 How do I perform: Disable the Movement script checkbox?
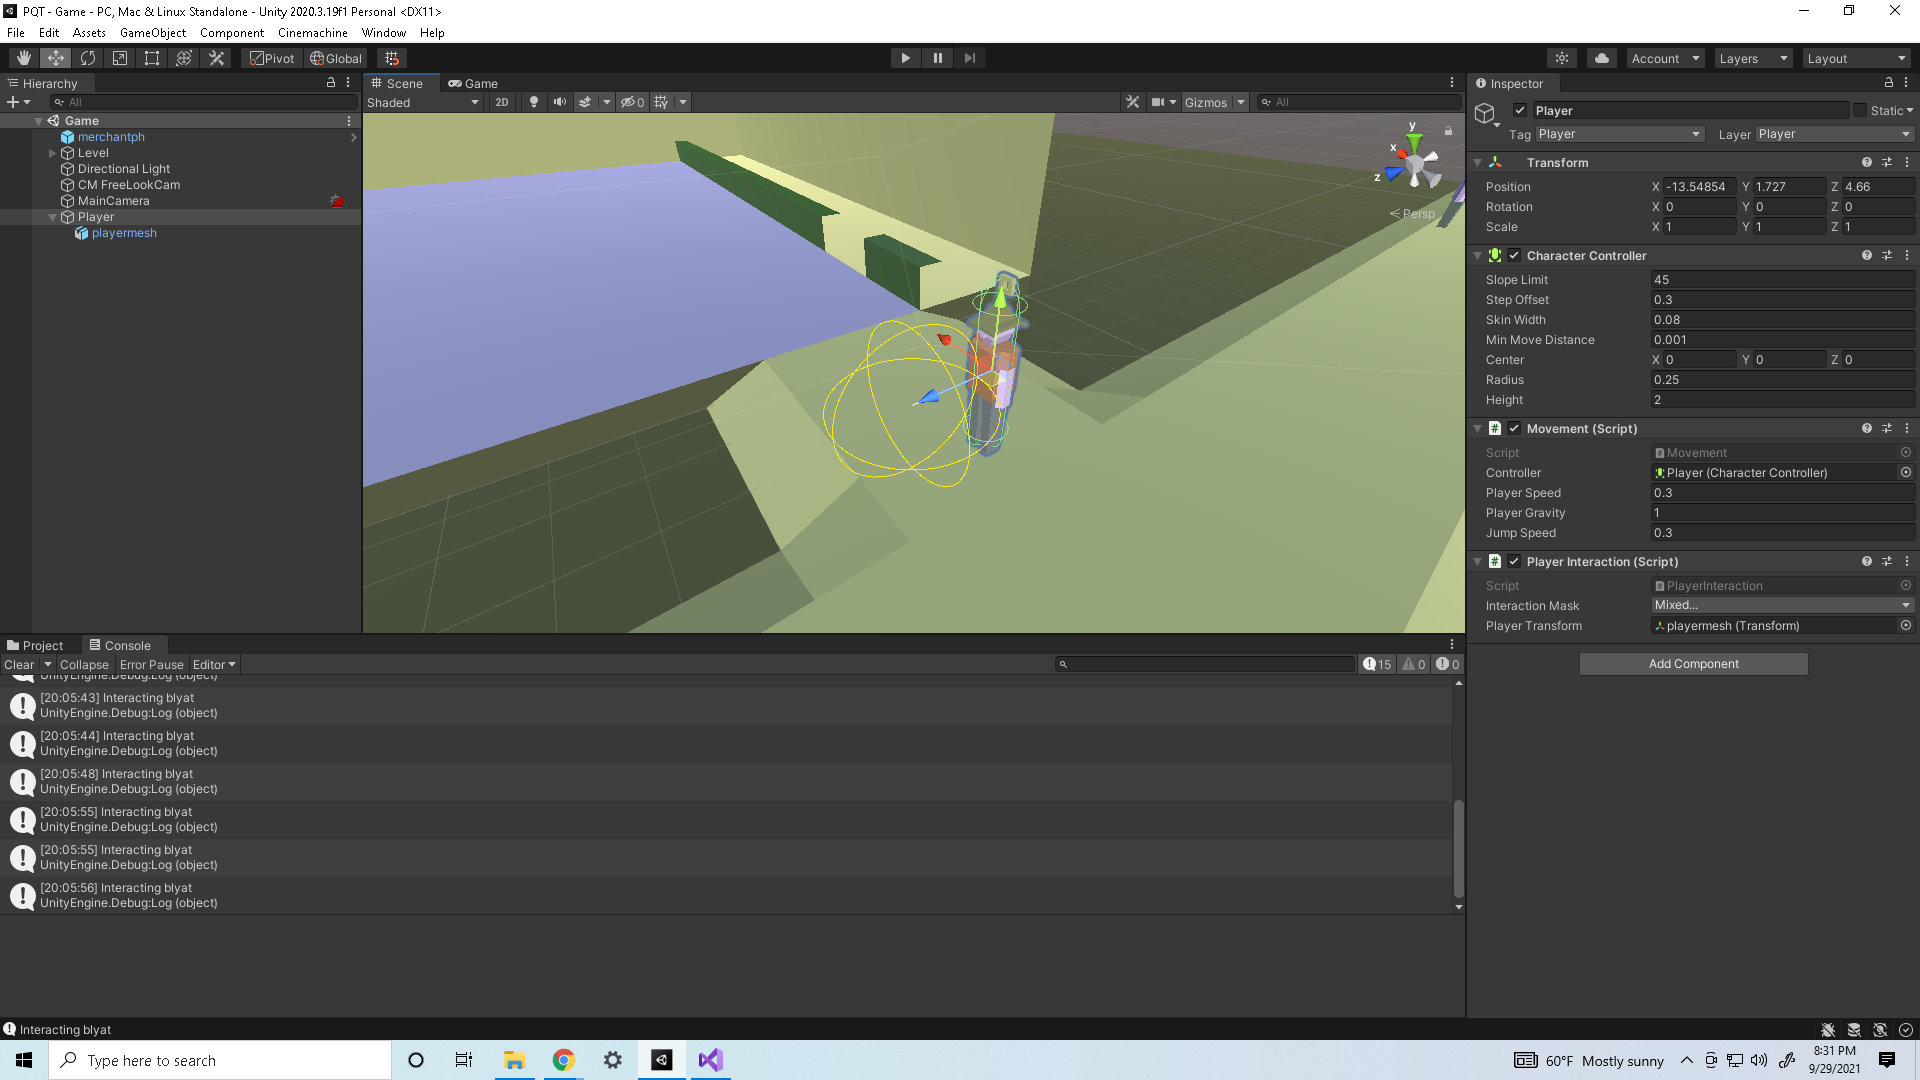(1514, 428)
